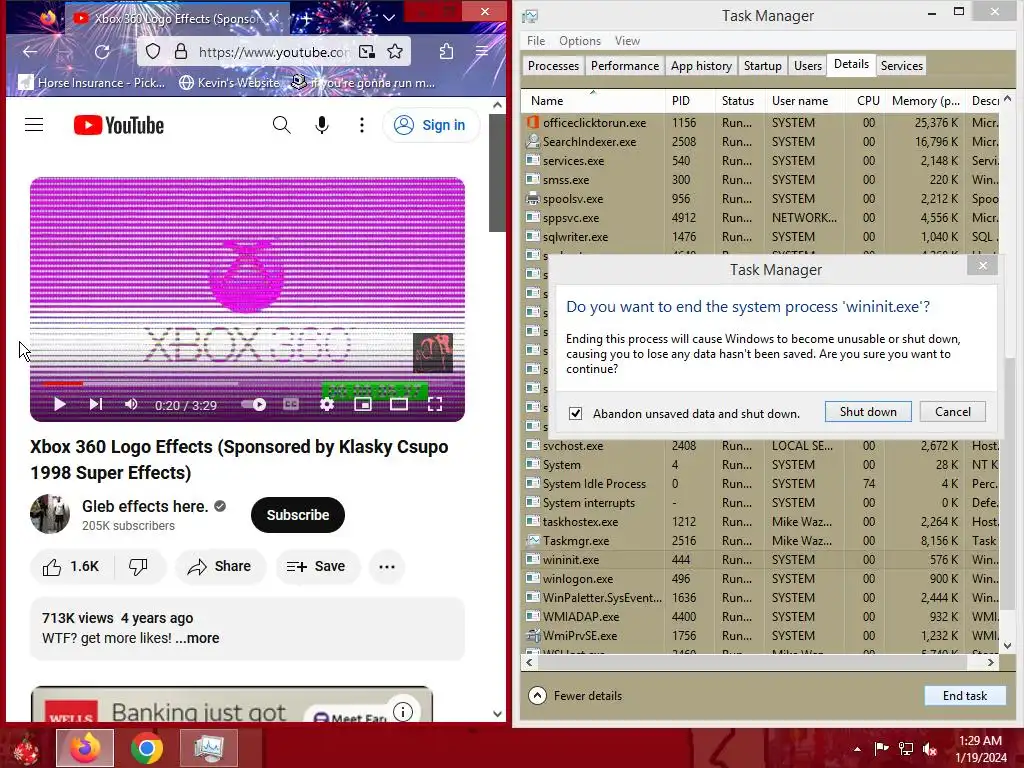The width and height of the screenshot is (1024, 768).
Task: Switch to Startup tab
Action: [x=762, y=65]
